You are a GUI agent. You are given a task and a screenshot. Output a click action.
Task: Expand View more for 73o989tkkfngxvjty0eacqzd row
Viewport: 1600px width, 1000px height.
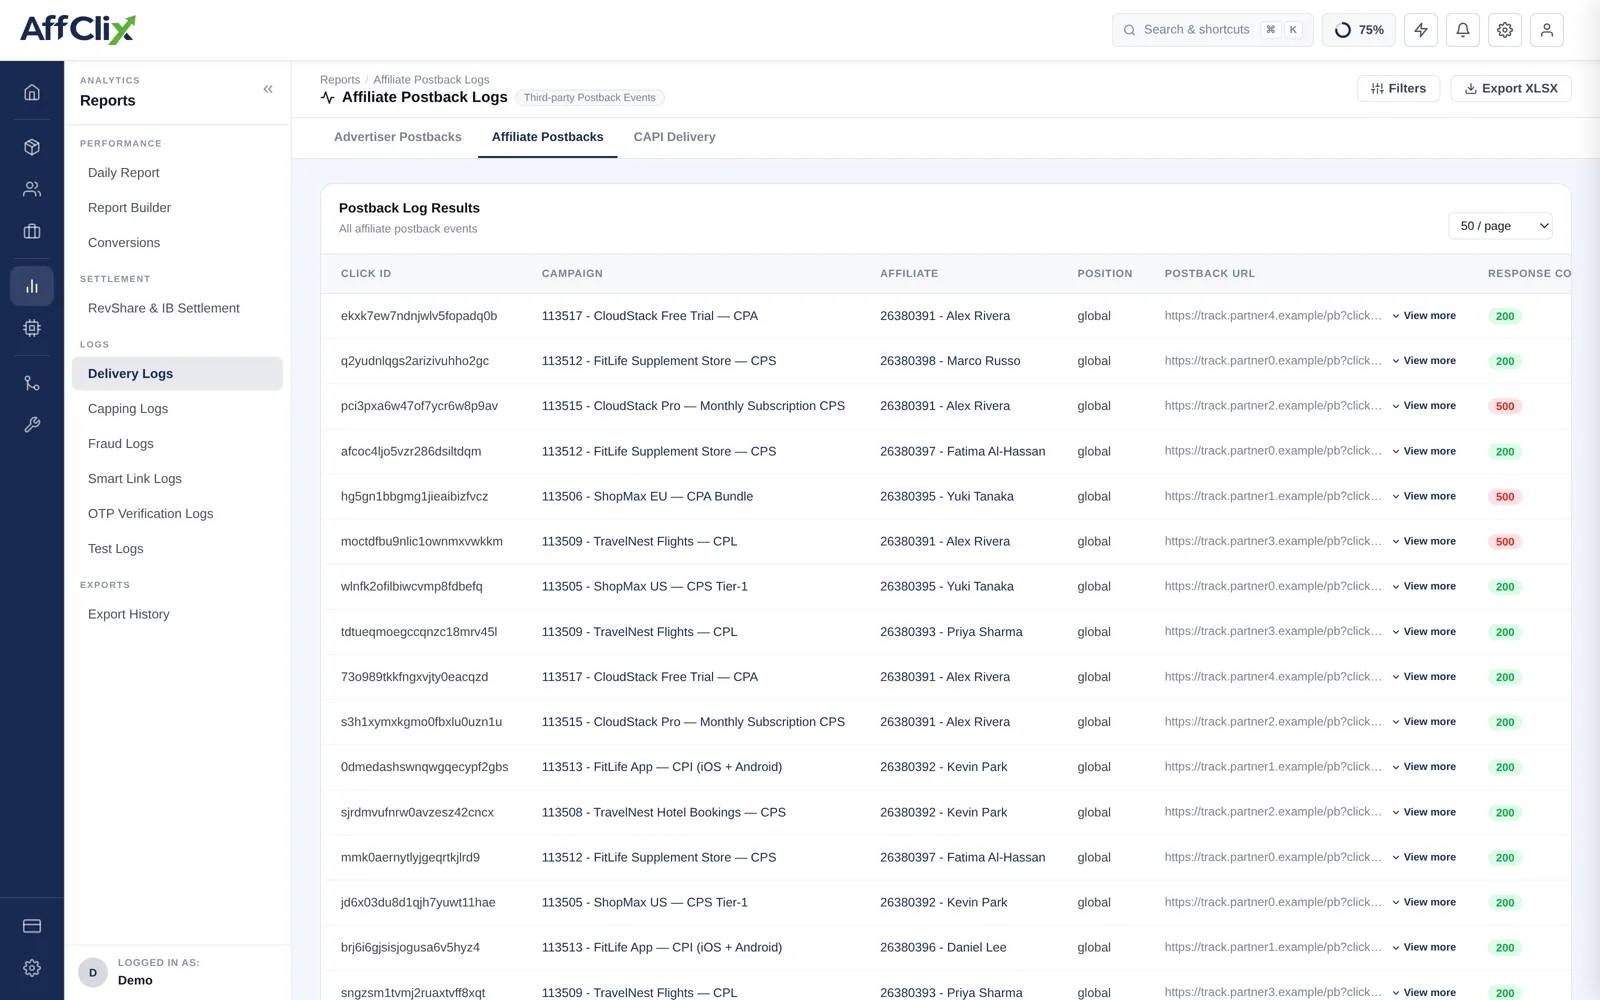click(1424, 677)
